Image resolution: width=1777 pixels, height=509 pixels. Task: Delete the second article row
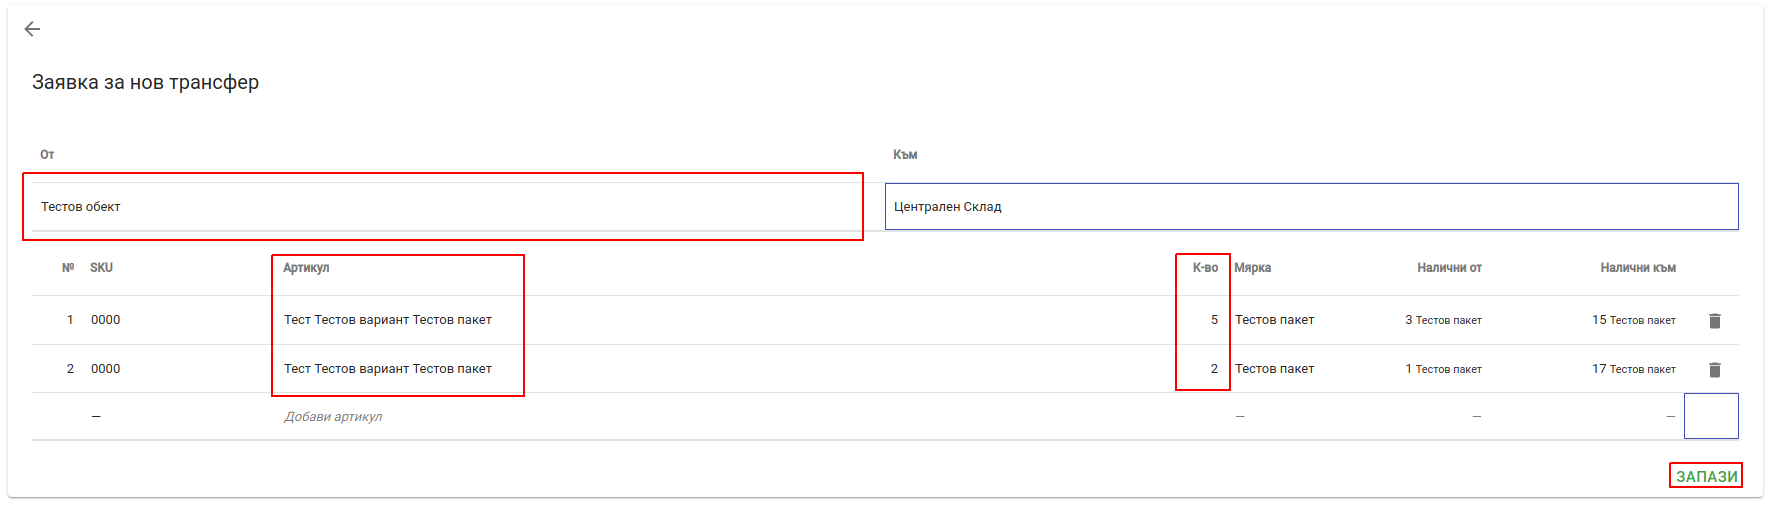(1715, 370)
